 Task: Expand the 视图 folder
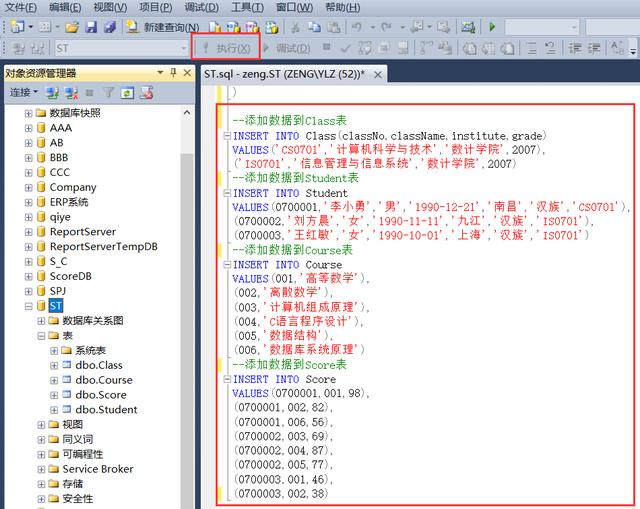point(41,425)
